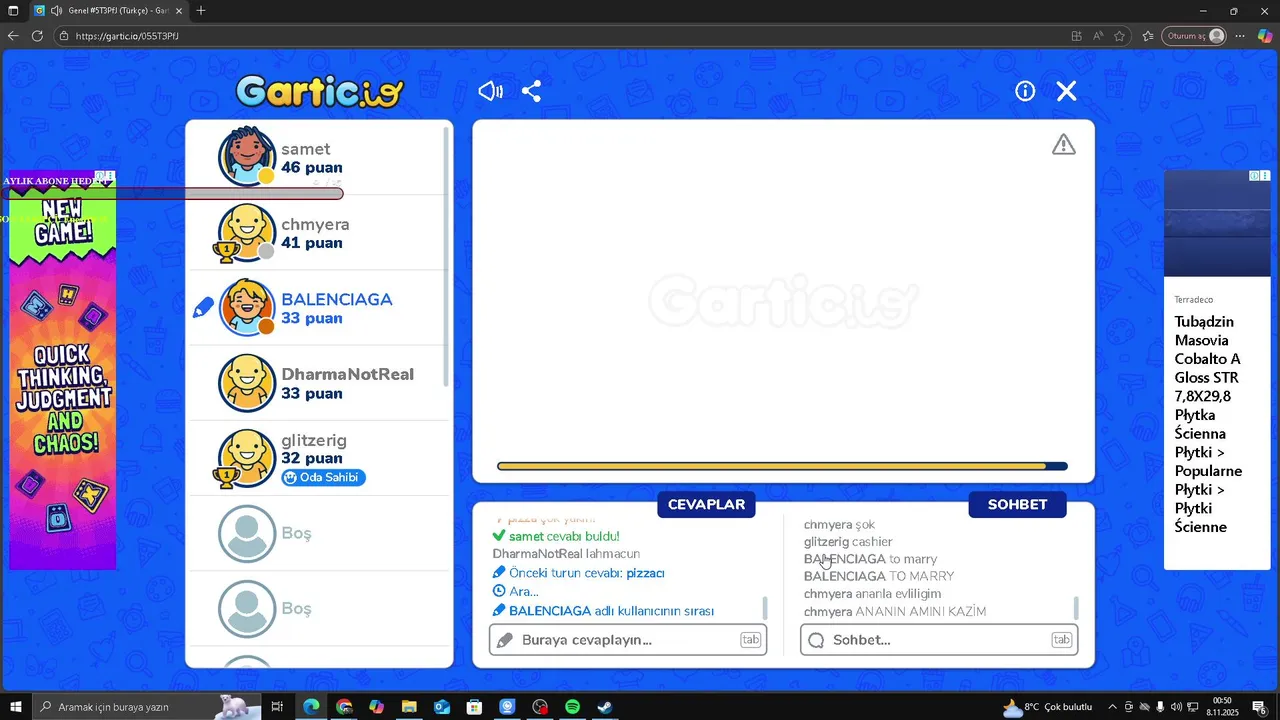
Task: Open Task View on the taskbar
Action: pyautogui.click(x=277, y=707)
